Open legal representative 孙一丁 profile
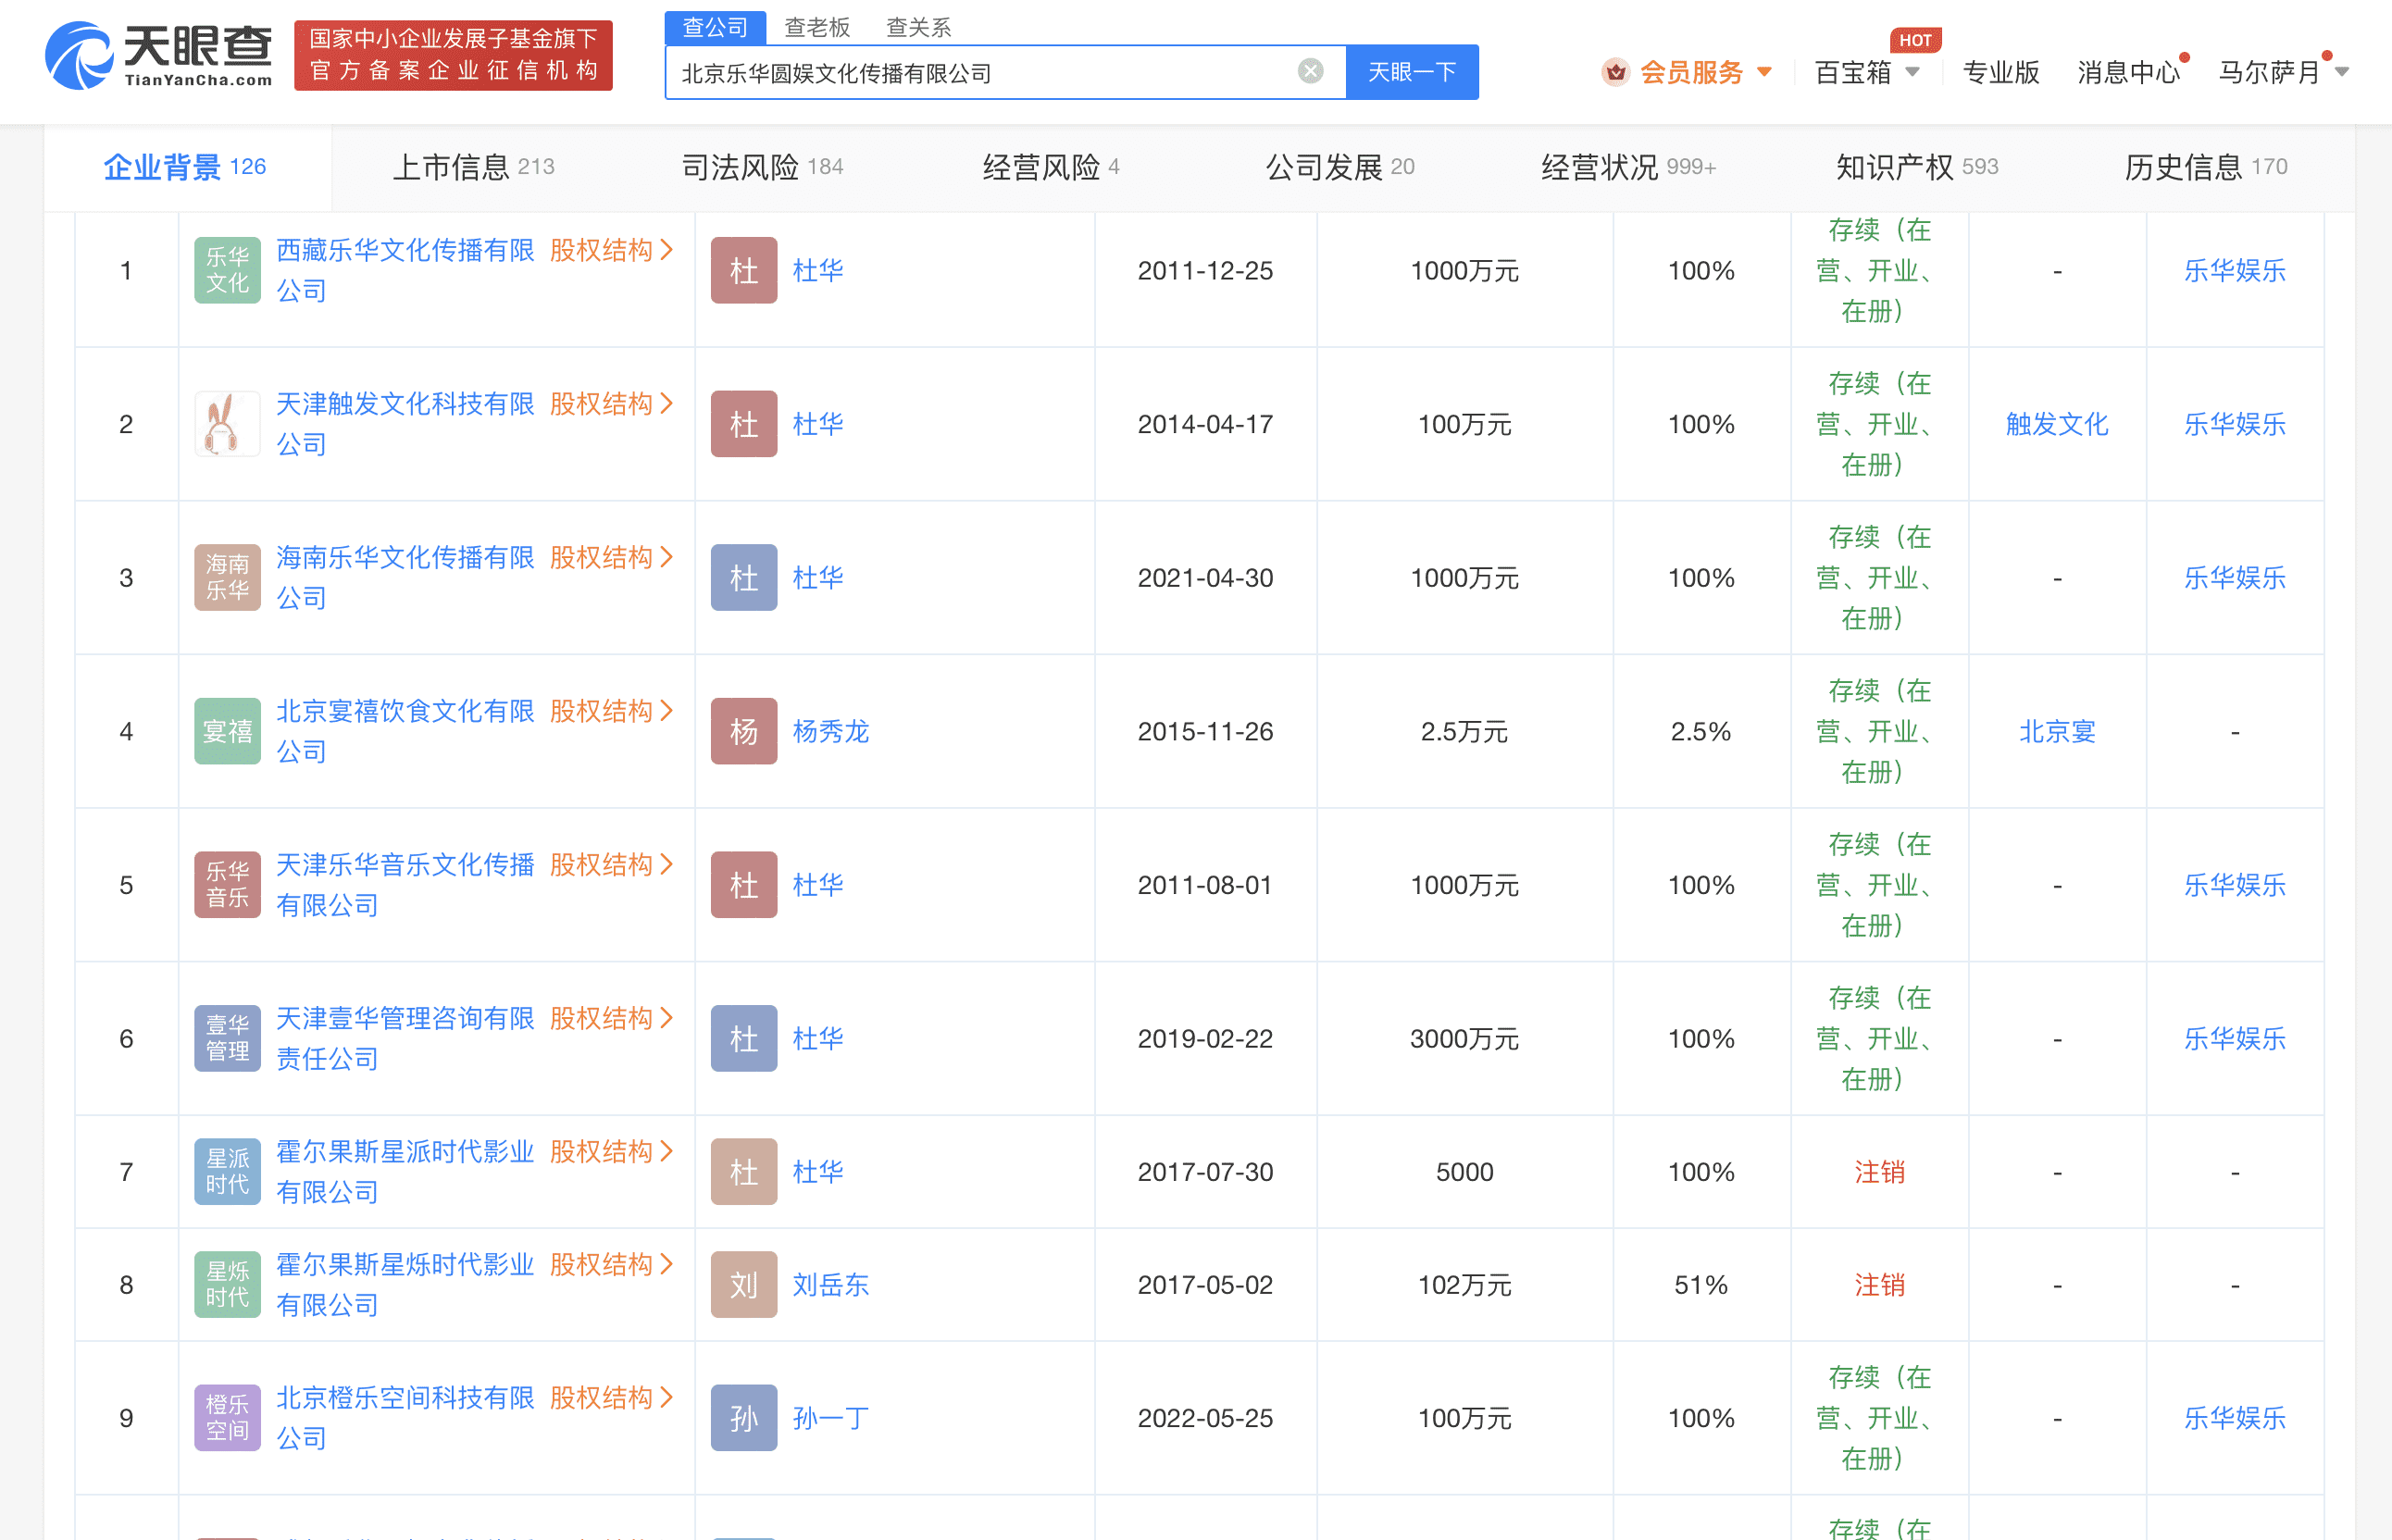Viewport: 2392px width, 1540px height. pos(831,1417)
